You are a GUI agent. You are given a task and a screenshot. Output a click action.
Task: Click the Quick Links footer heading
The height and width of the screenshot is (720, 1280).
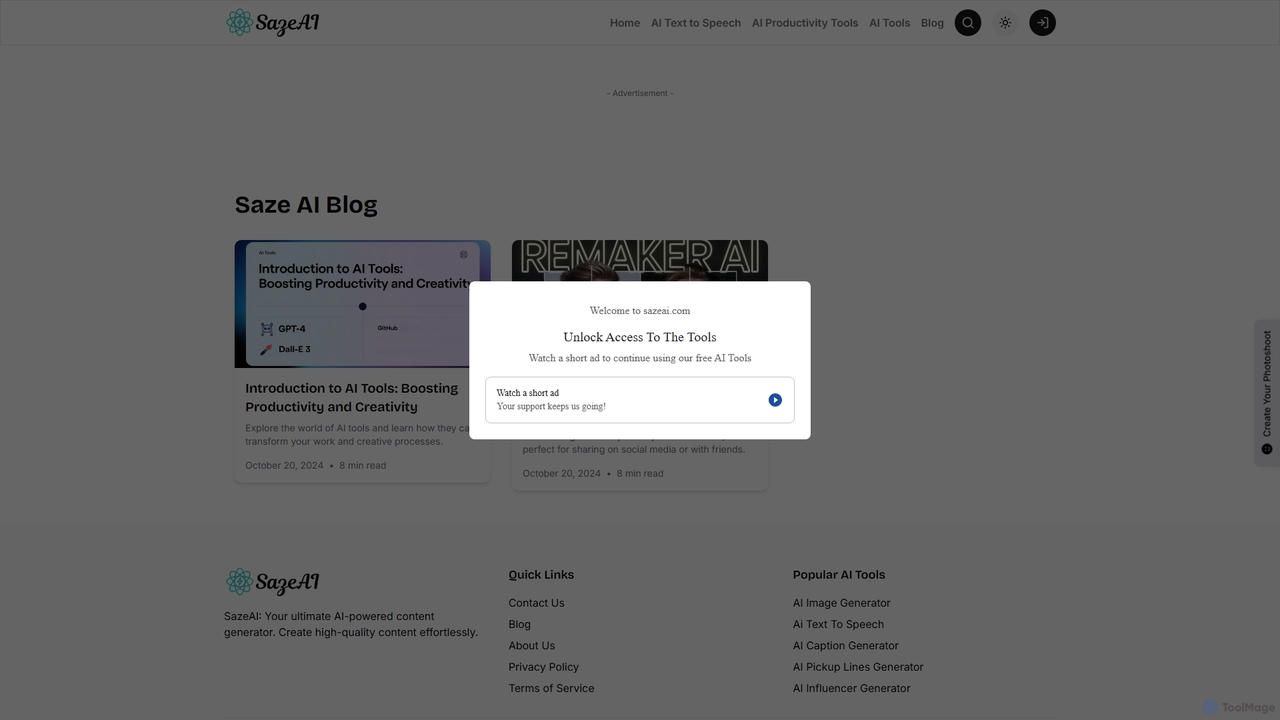[541, 575]
